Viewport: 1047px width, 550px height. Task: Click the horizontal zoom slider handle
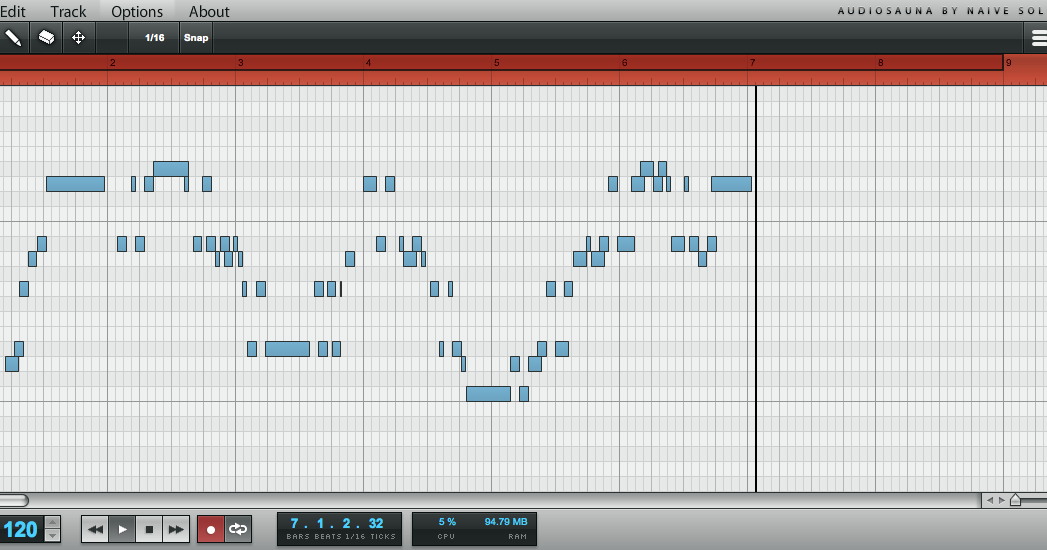click(1016, 500)
